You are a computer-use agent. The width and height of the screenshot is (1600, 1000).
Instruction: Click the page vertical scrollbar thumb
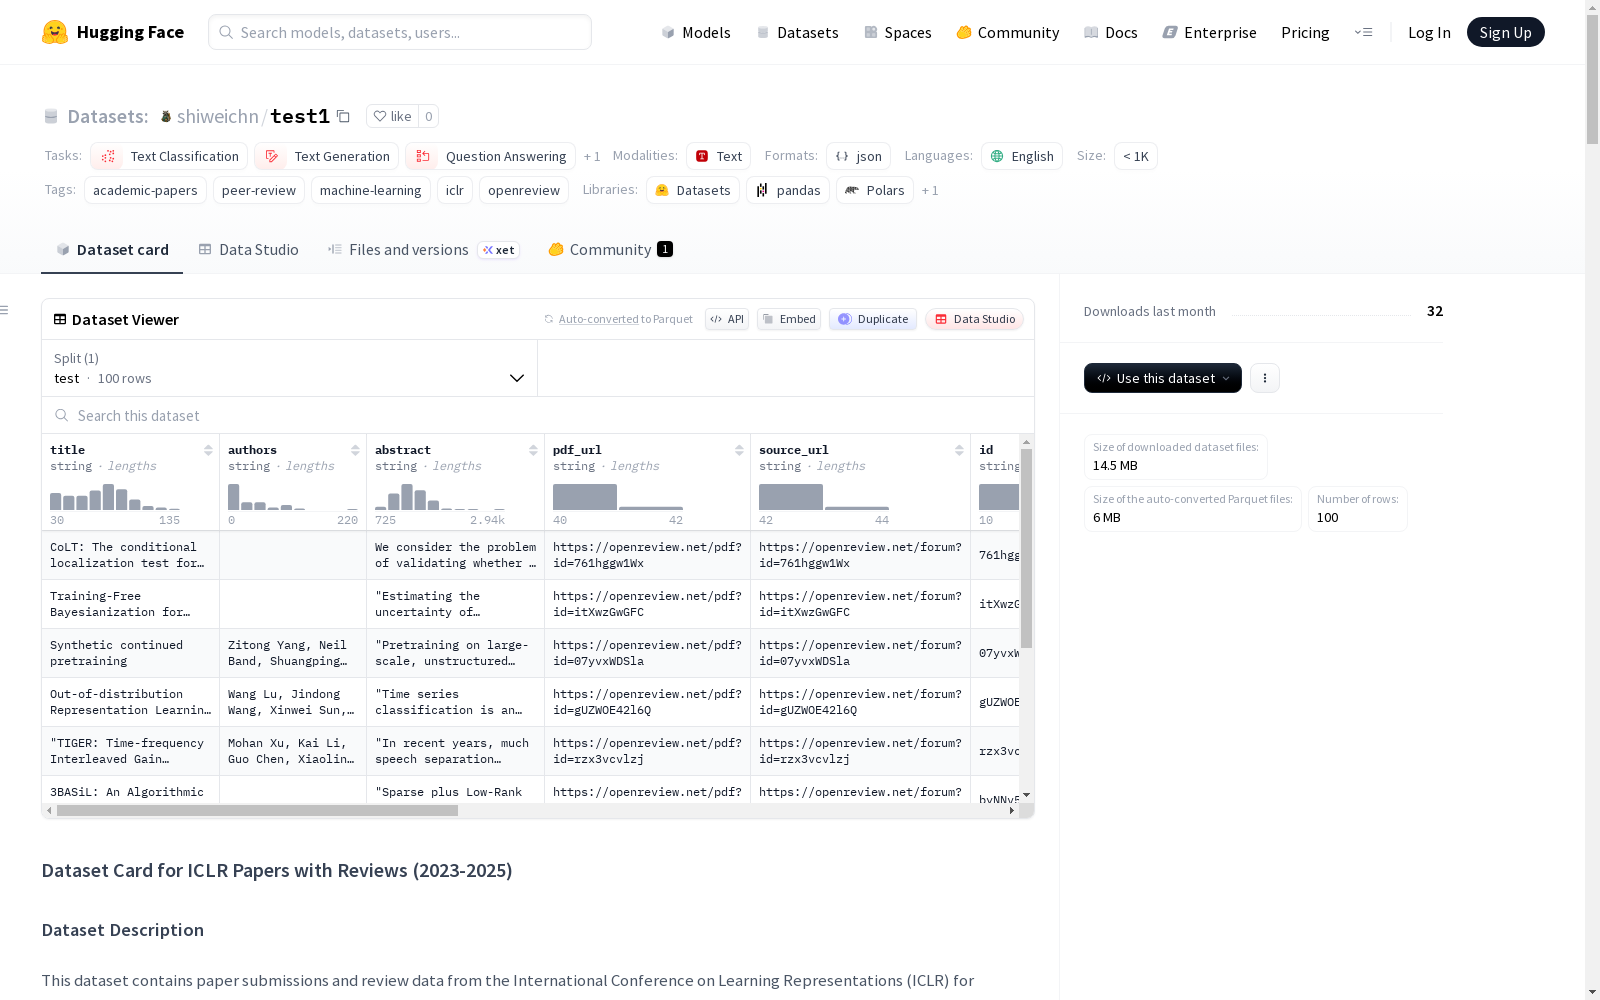pyautogui.click(x=1592, y=80)
